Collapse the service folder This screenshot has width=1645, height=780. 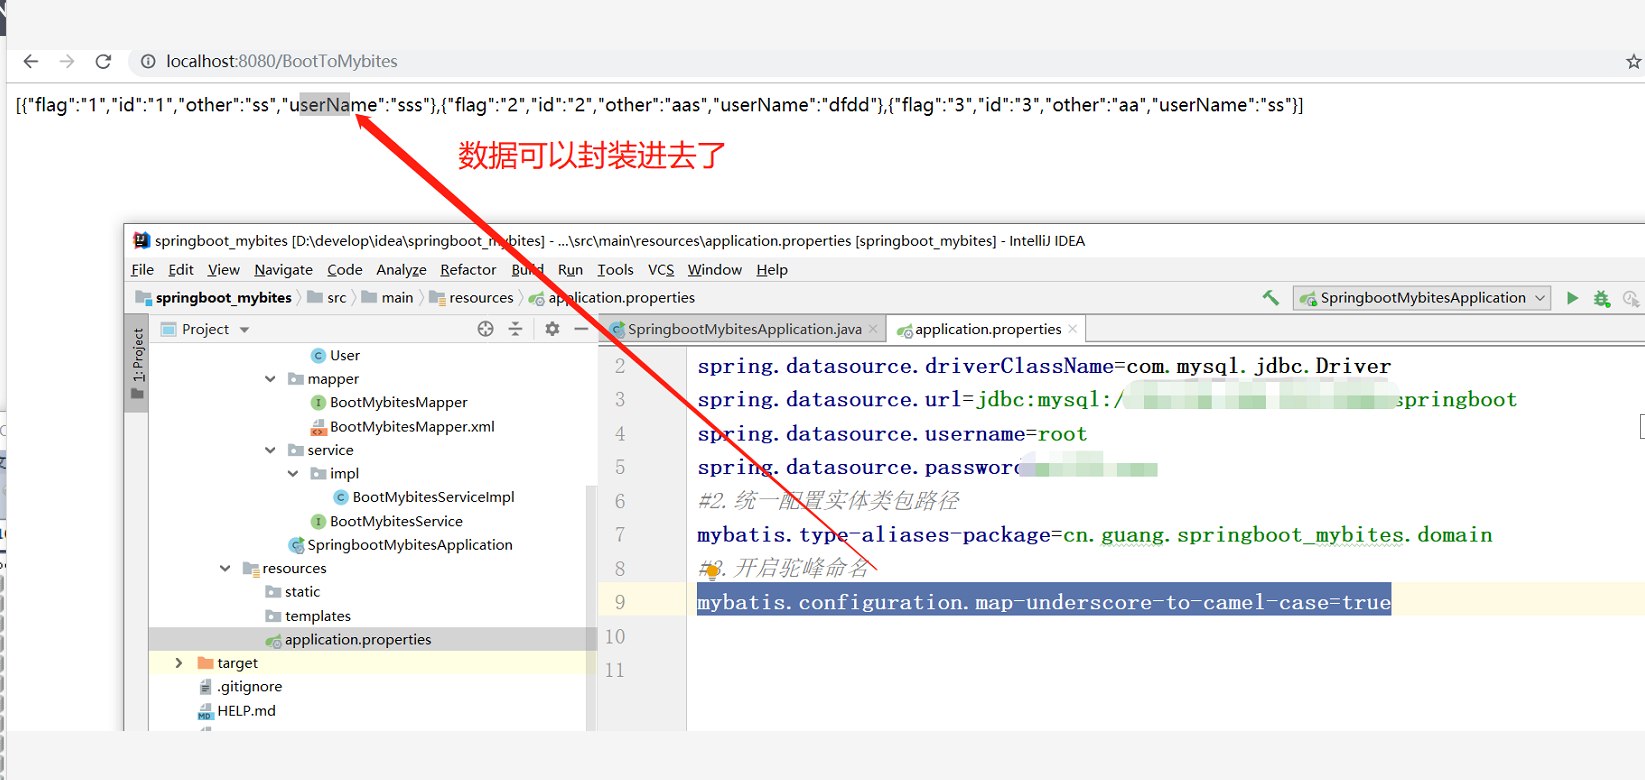point(270,450)
